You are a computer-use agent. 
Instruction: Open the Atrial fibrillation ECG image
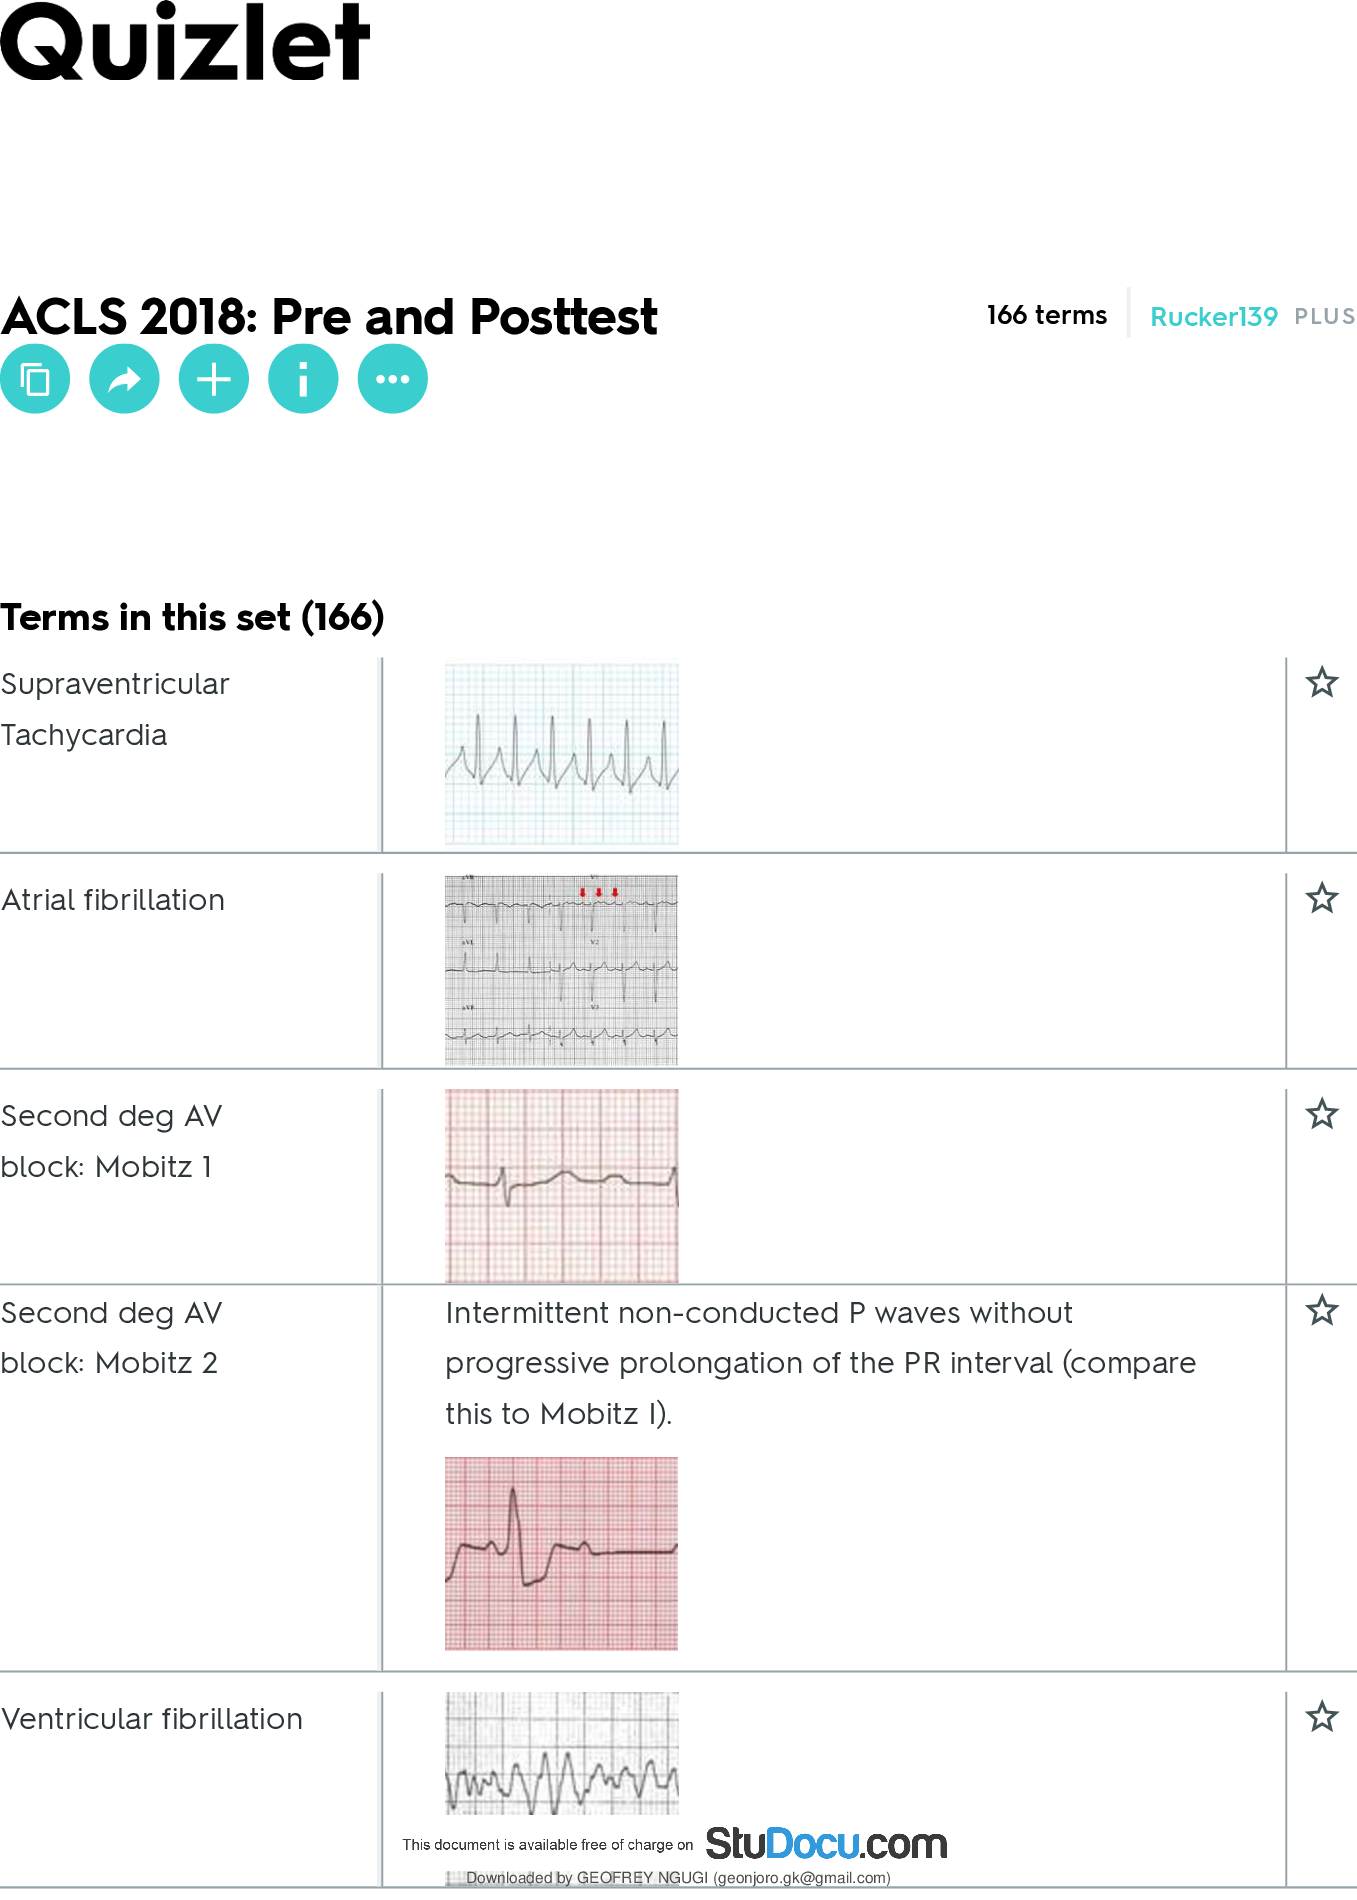(561, 970)
